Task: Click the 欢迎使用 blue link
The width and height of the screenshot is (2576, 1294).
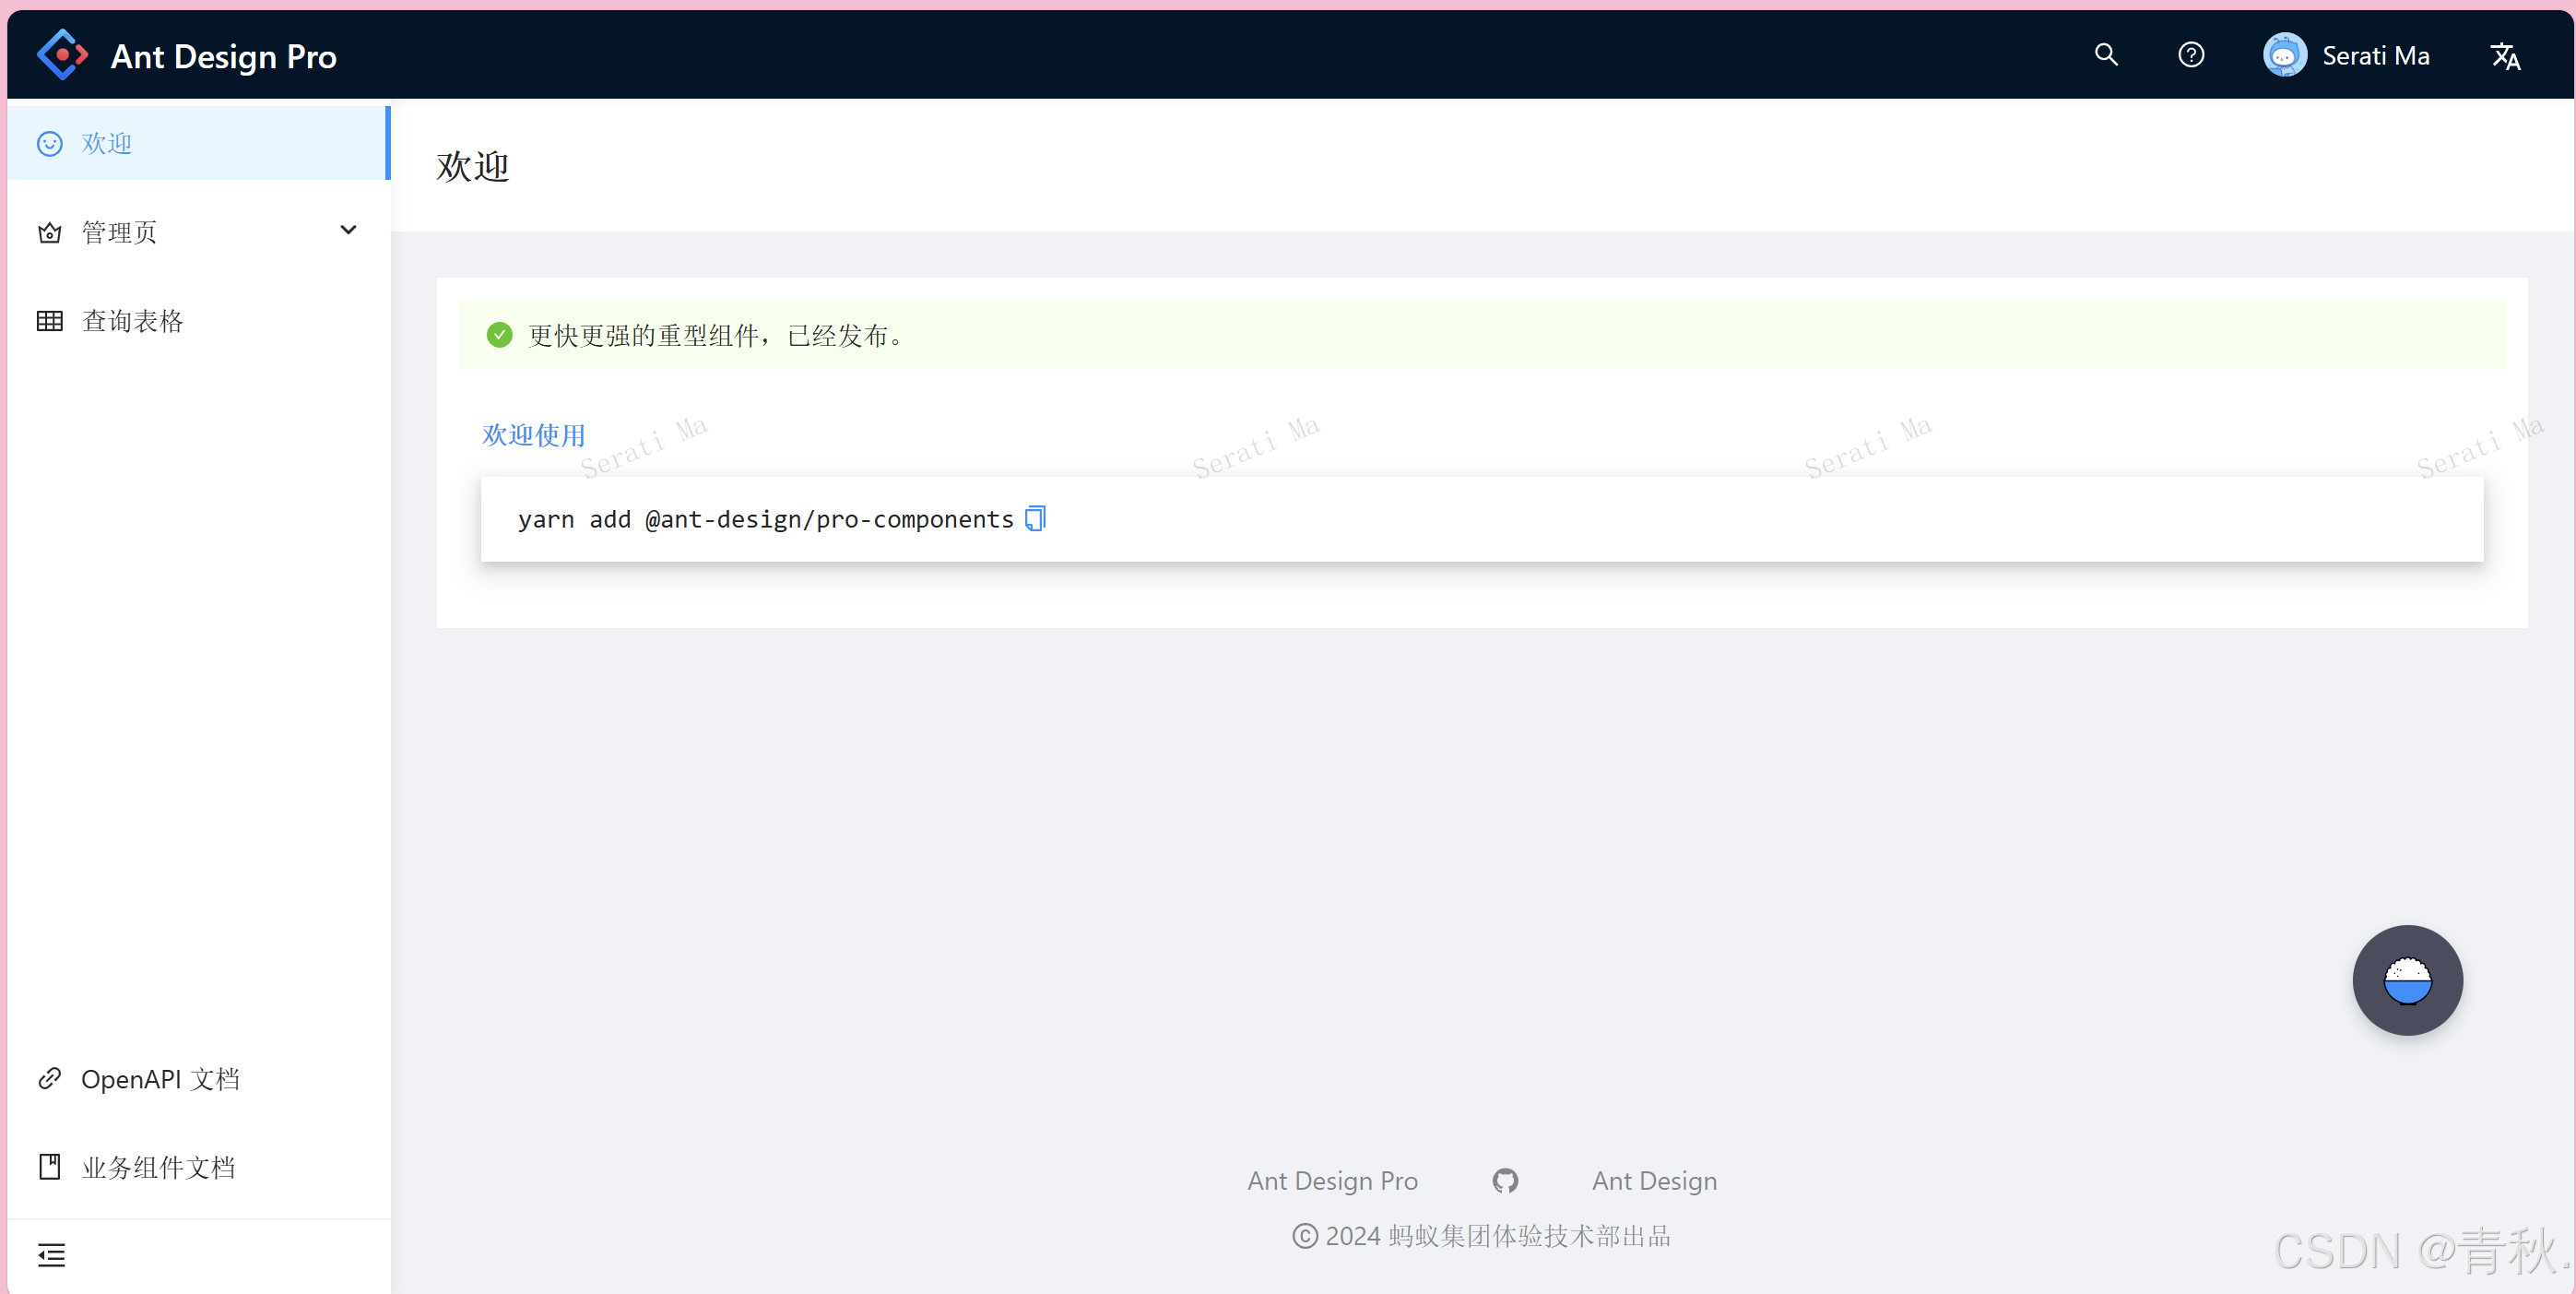Action: [x=533, y=435]
